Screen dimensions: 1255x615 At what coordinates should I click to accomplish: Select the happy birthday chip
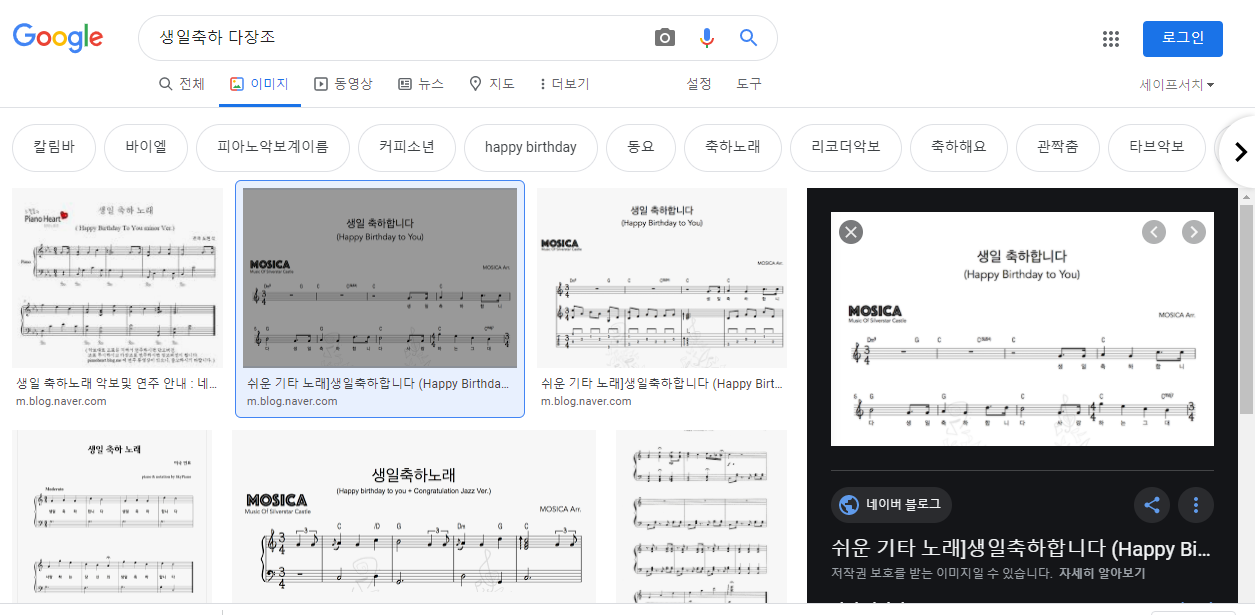pyautogui.click(x=531, y=147)
